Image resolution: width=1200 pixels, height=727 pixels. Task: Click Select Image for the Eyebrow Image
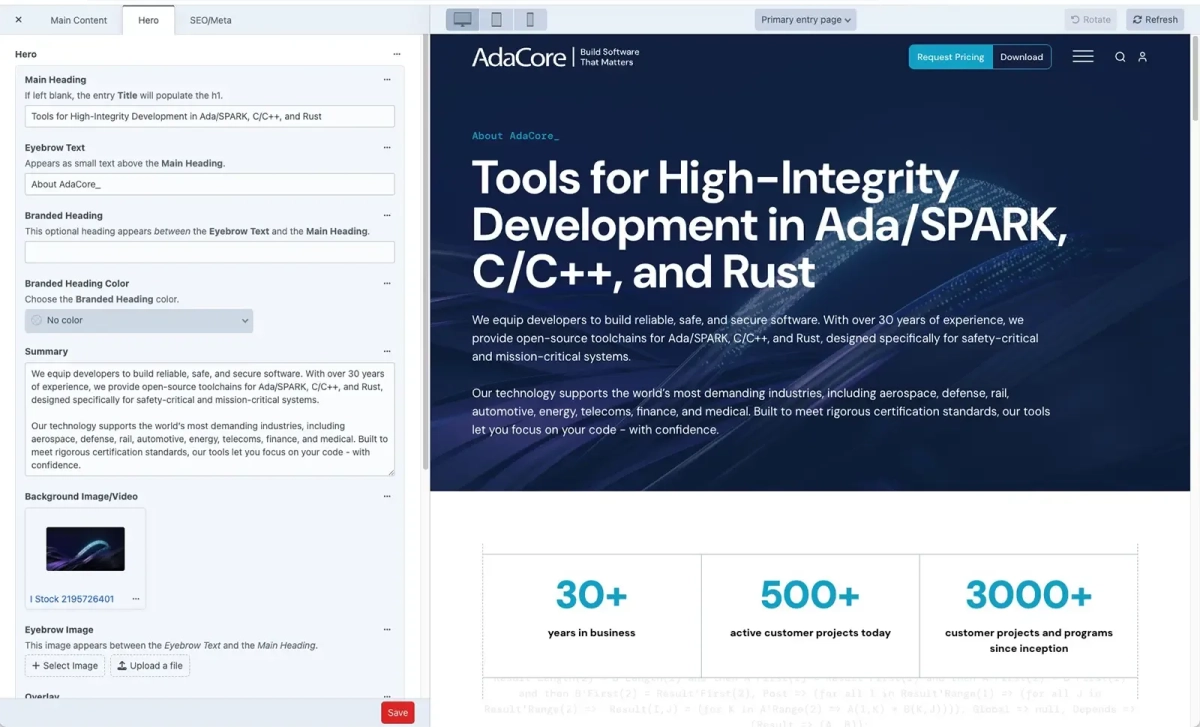coord(64,665)
